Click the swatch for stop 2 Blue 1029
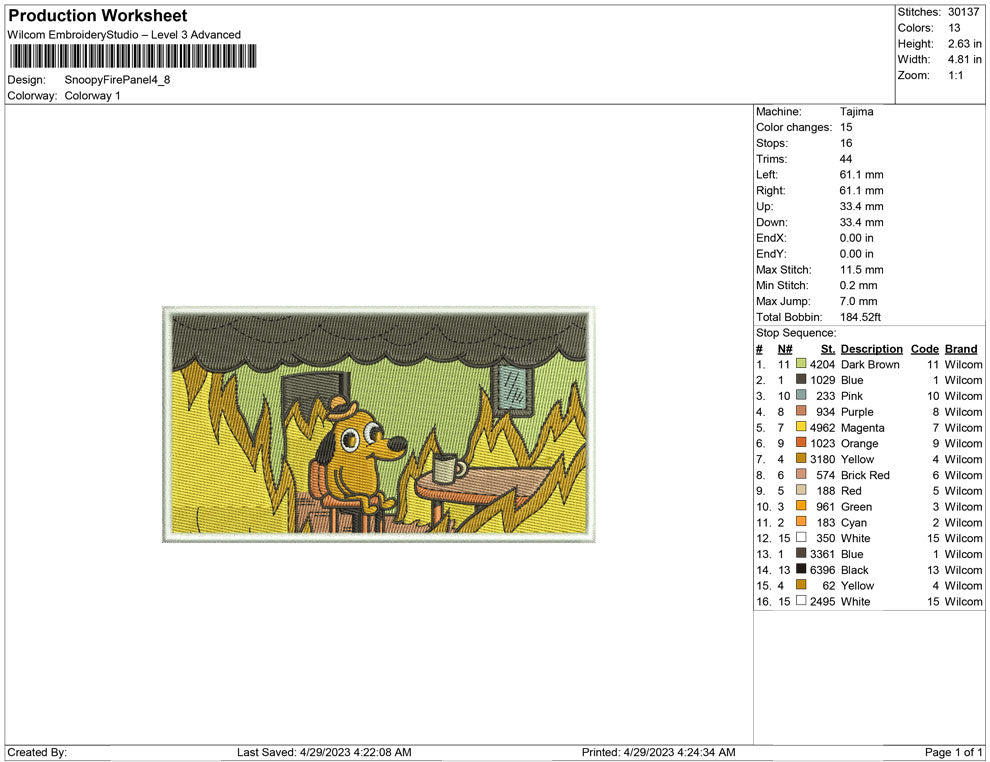Viewport: 990px width, 762px height. pyautogui.click(x=801, y=379)
